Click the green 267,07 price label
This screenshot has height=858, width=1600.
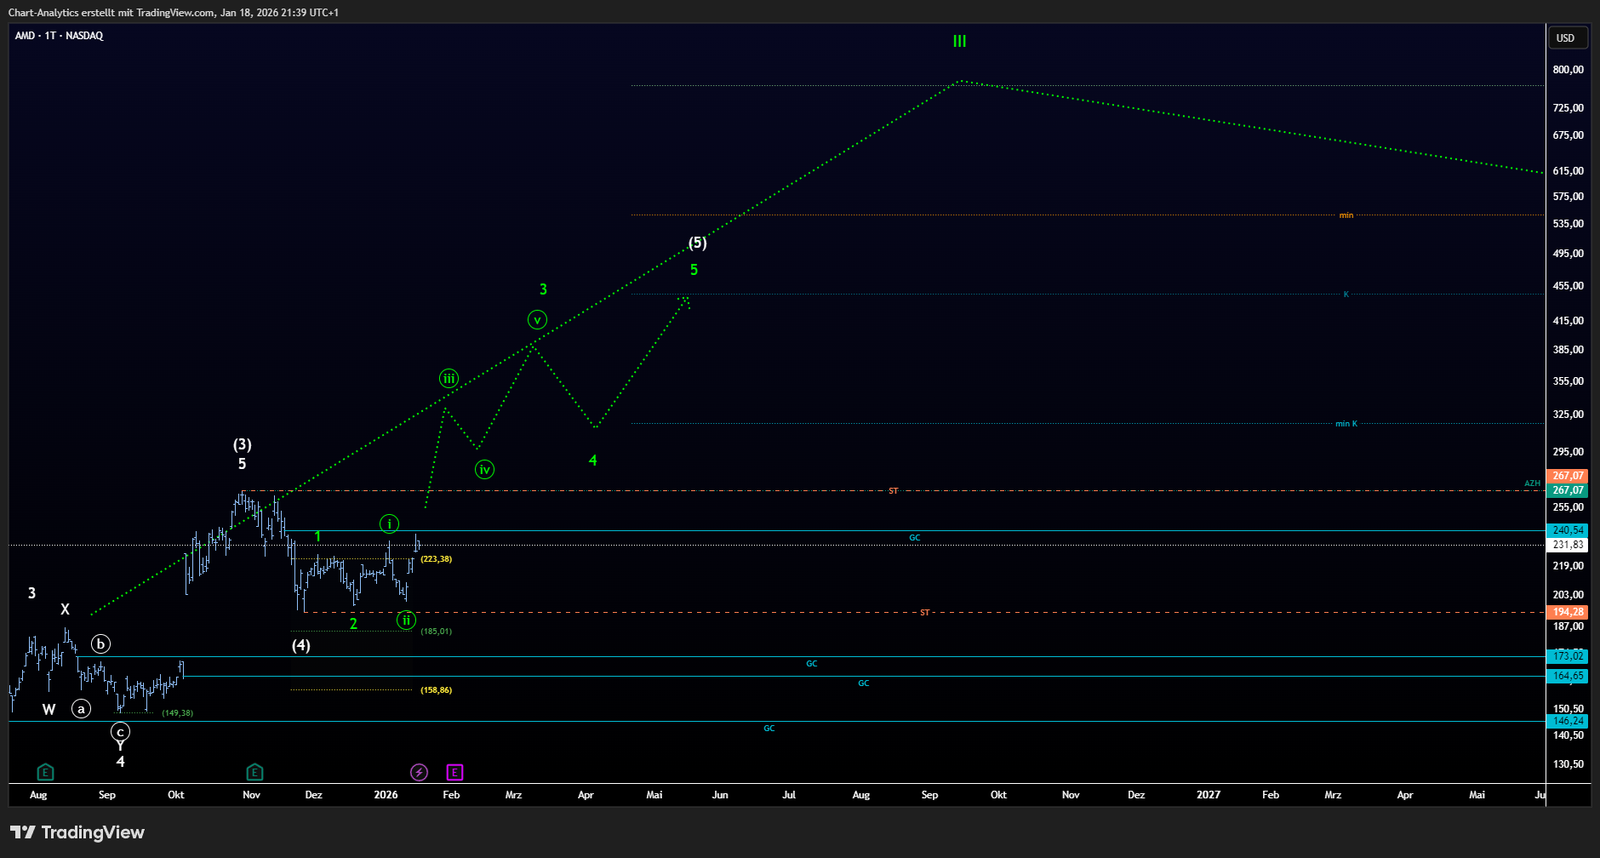(x=1567, y=490)
